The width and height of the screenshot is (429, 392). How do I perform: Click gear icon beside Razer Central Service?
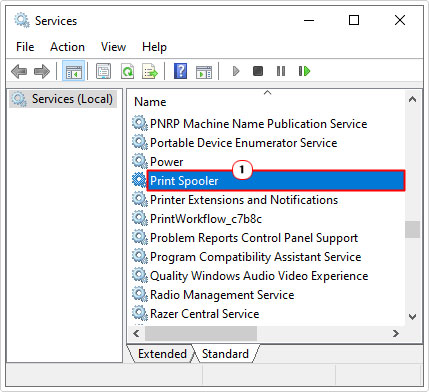(x=139, y=313)
